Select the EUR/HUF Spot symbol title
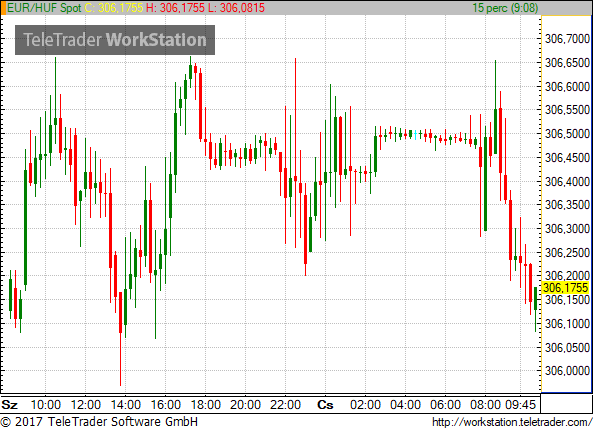 pos(44,8)
